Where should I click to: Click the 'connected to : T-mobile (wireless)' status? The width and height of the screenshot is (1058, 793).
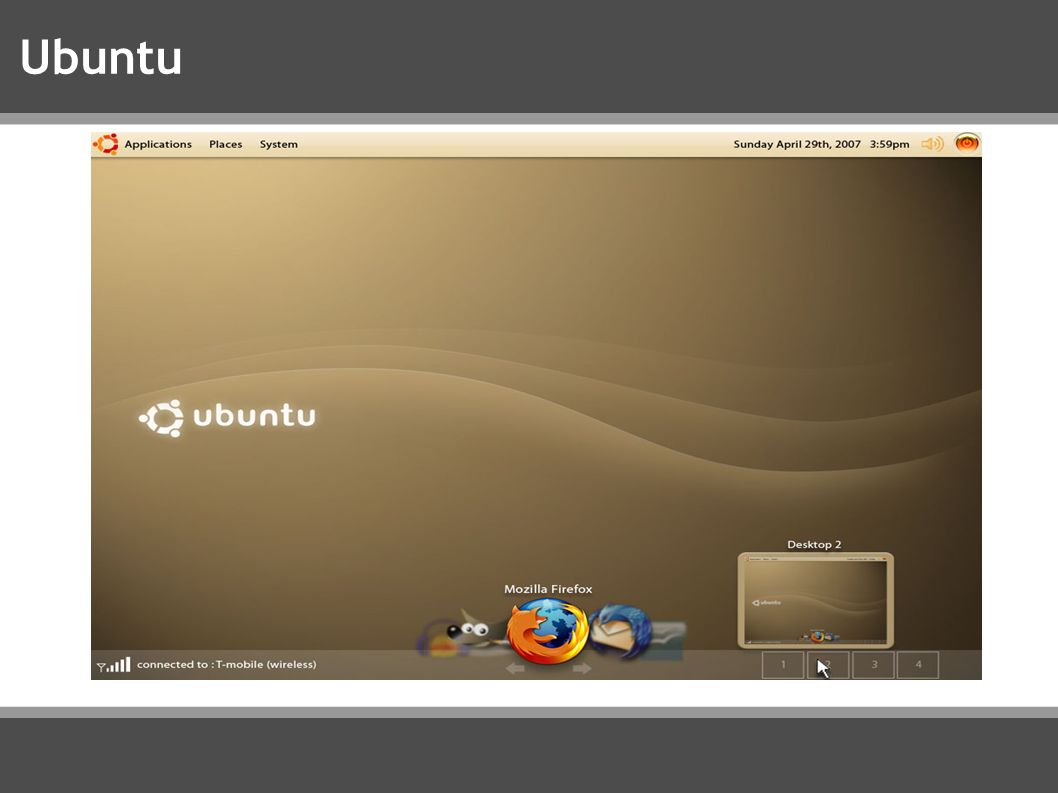click(x=227, y=664)
